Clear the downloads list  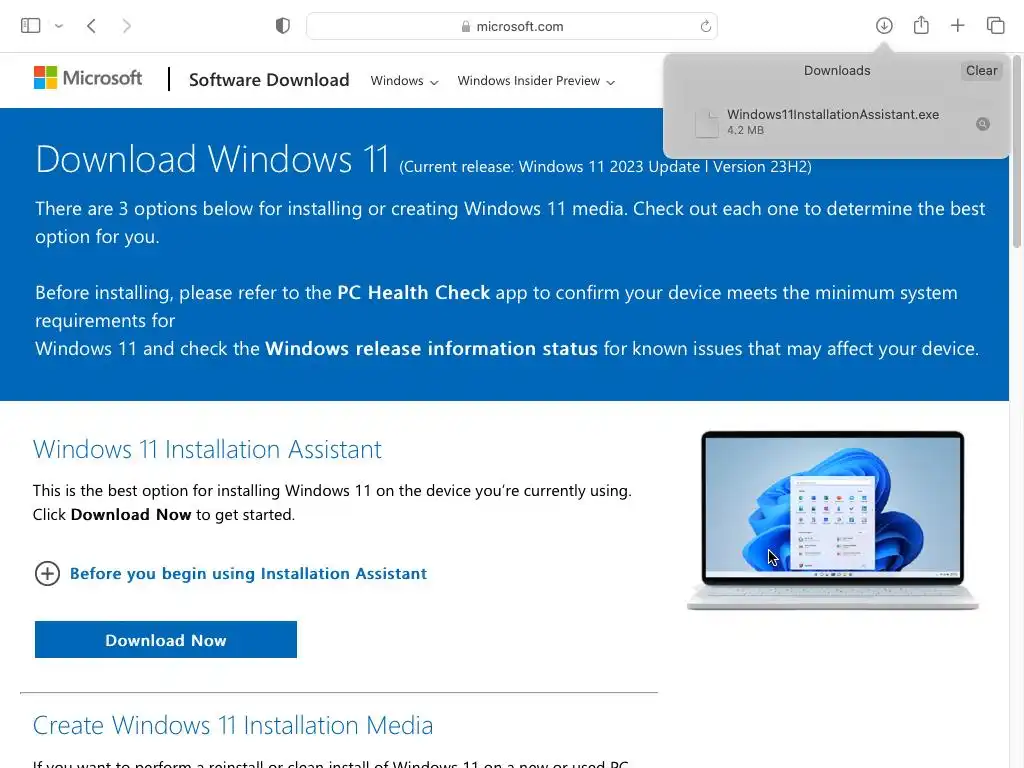tap(981, 71)
